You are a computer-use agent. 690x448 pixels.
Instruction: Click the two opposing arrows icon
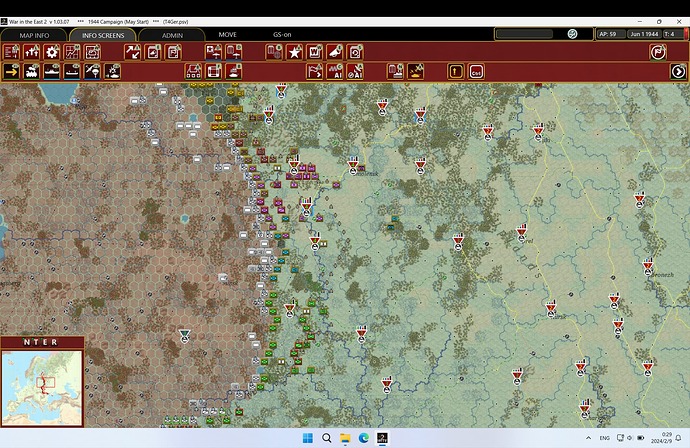click(x=132, y=52)
